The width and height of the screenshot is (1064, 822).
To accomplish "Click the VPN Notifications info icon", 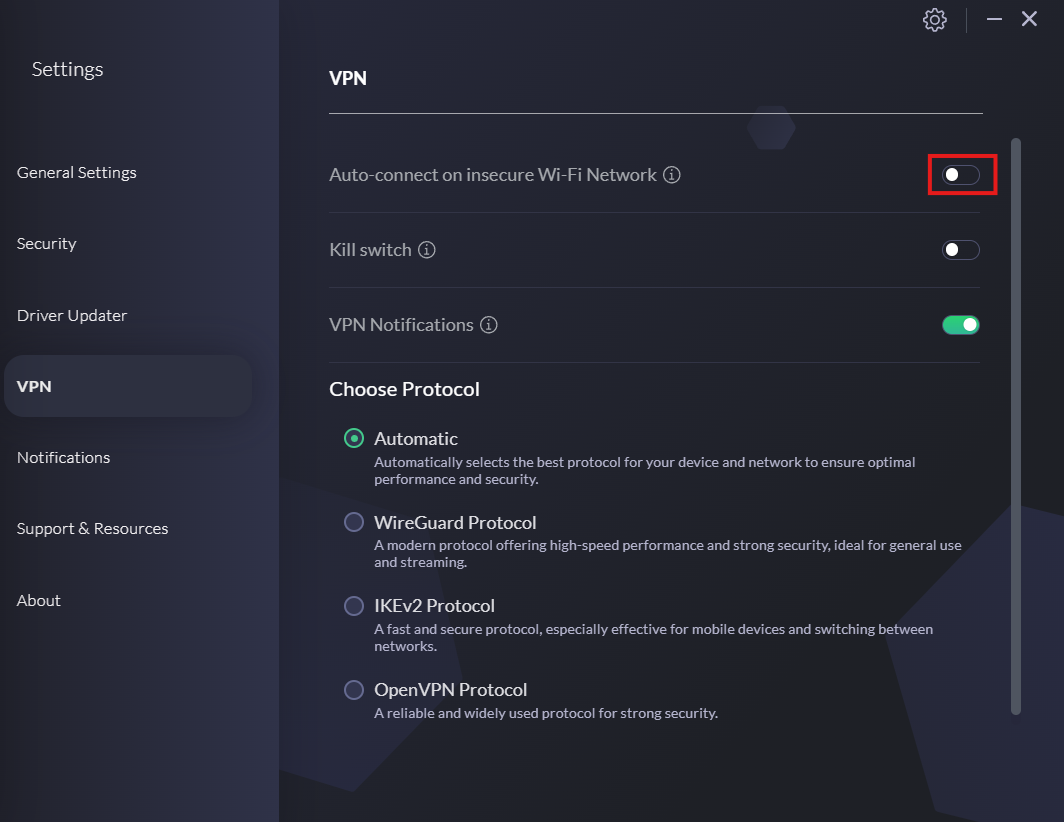I will click(488, 324).
